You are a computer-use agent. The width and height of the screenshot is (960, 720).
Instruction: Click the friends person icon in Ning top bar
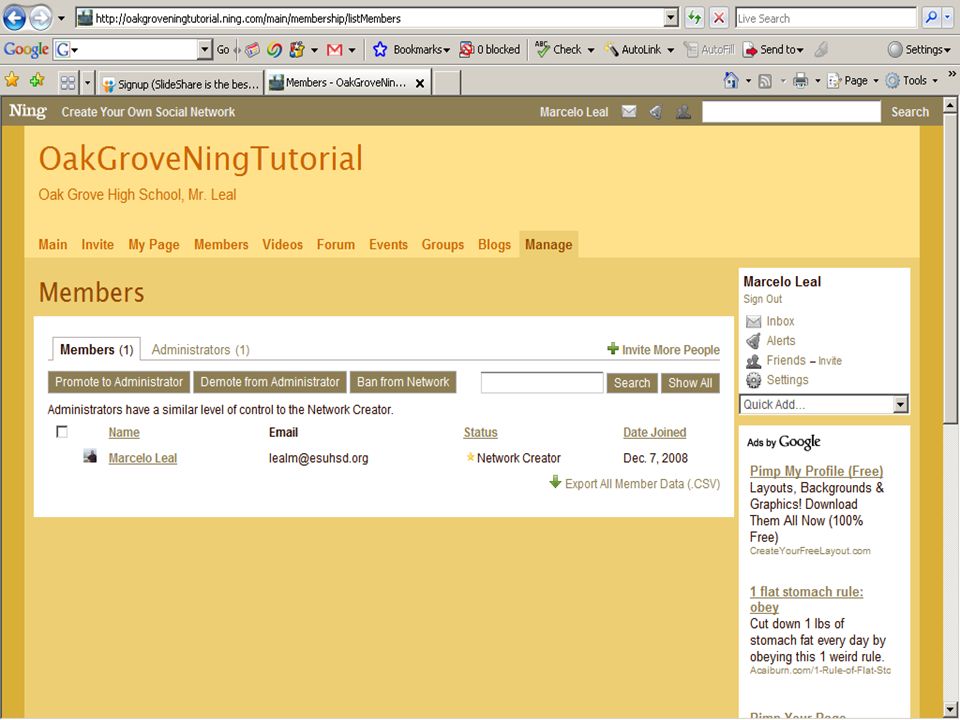[x=683, y=111]
